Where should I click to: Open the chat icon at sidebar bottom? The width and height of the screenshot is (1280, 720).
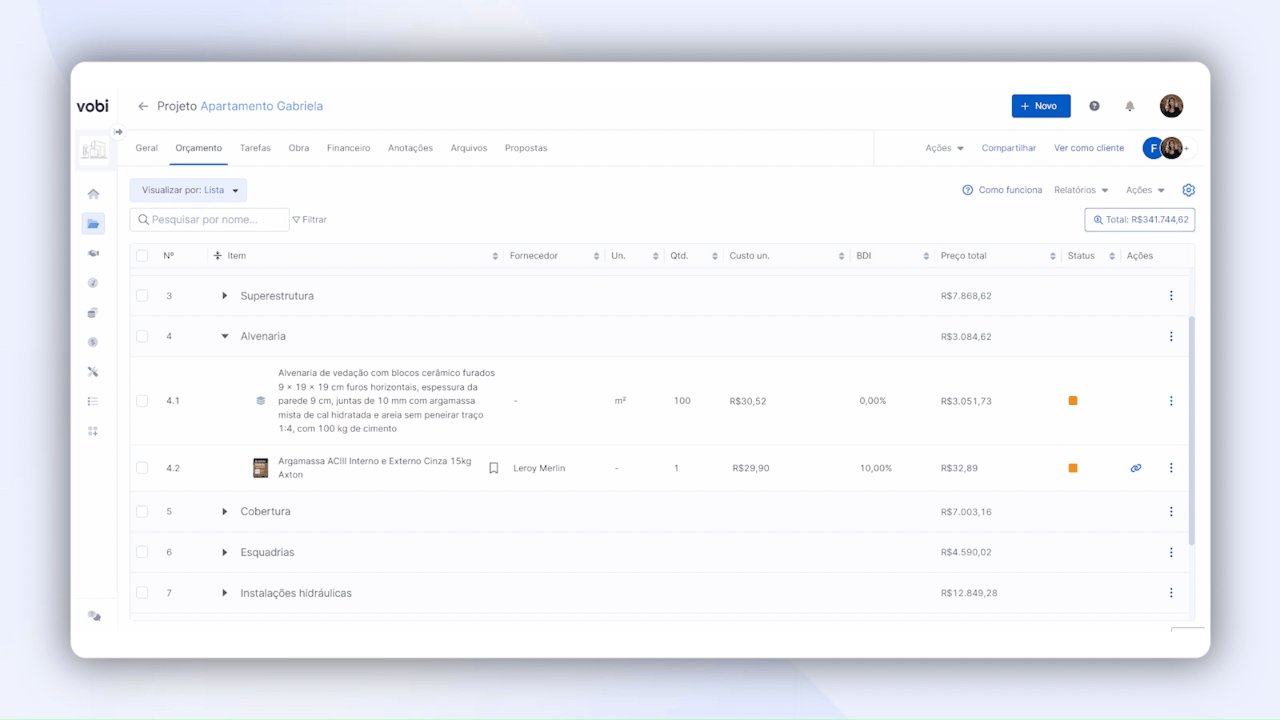(x=94, y=616)
